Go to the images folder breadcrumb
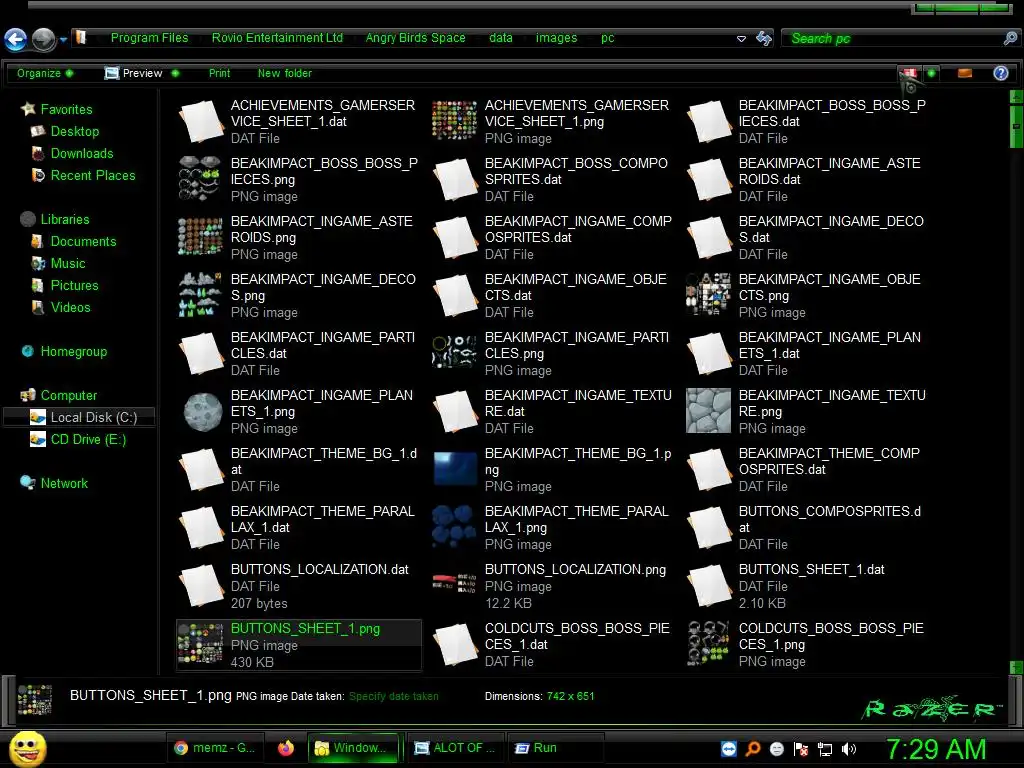The image size is (1024, 768). click(x=556, y=38)
